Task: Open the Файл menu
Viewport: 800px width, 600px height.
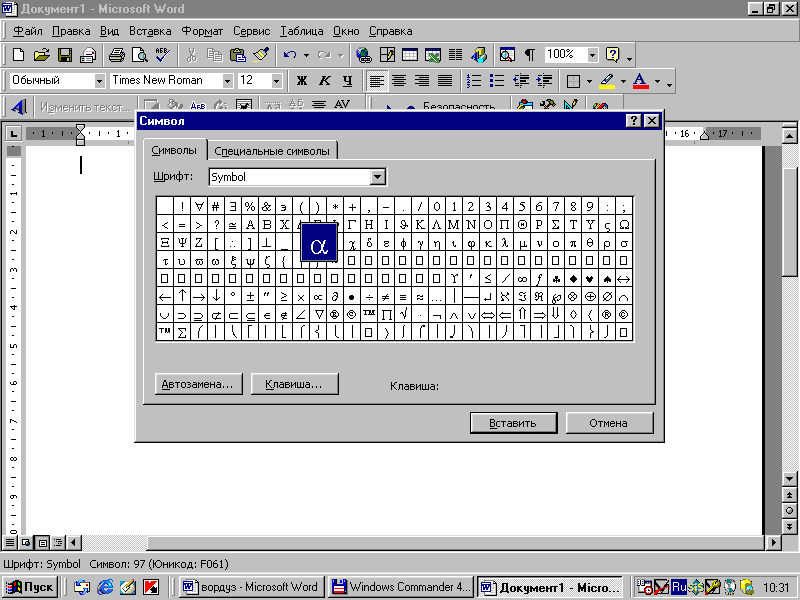Action: 28,31
